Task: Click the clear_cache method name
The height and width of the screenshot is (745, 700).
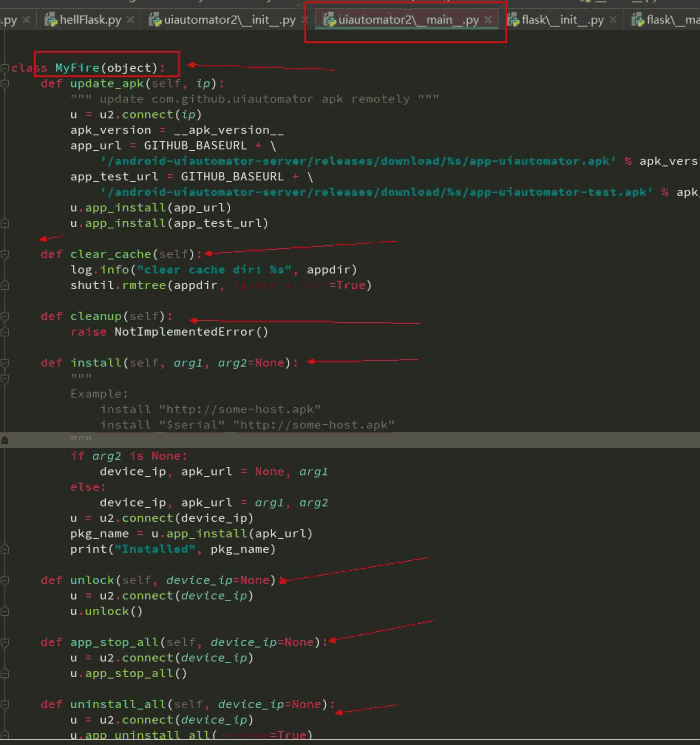Action: point(110,254)
